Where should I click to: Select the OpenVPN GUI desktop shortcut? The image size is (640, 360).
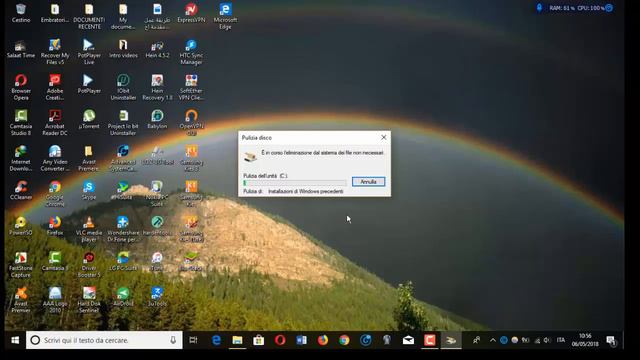coord(191,123)
